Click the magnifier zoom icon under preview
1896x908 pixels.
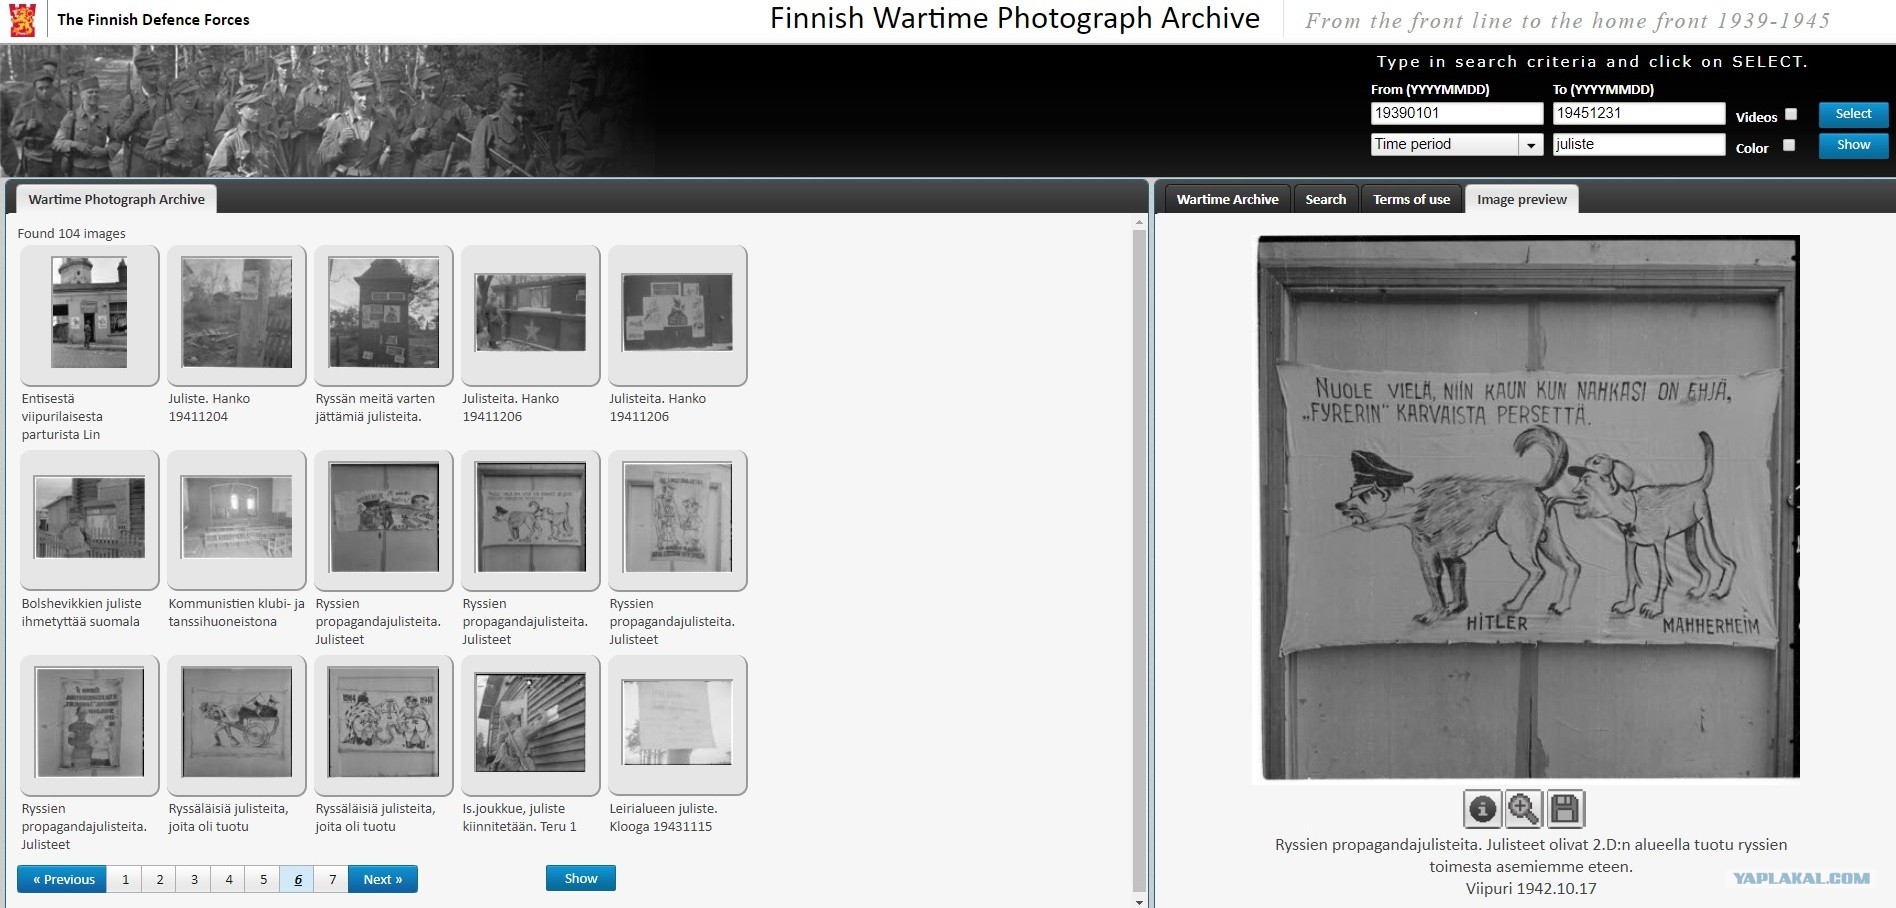pyautogui.click(x=1523, y=809)
